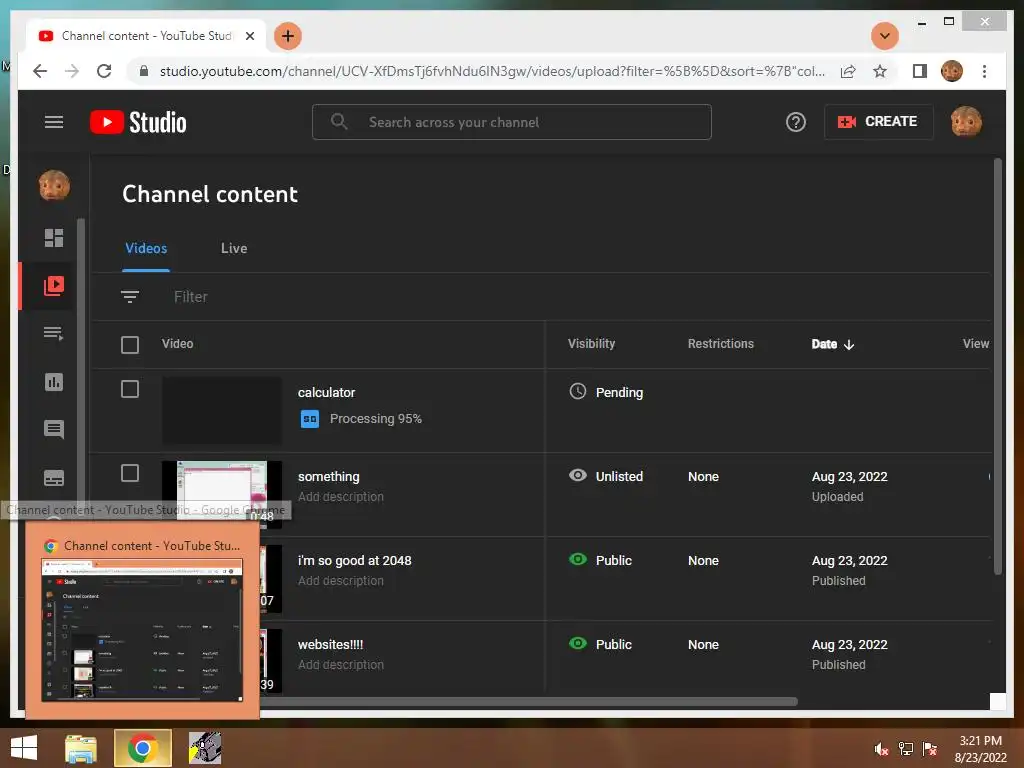Click the muted volume tray icon
This screenshot has width=1024, height=768.
(x=881, y=749)
